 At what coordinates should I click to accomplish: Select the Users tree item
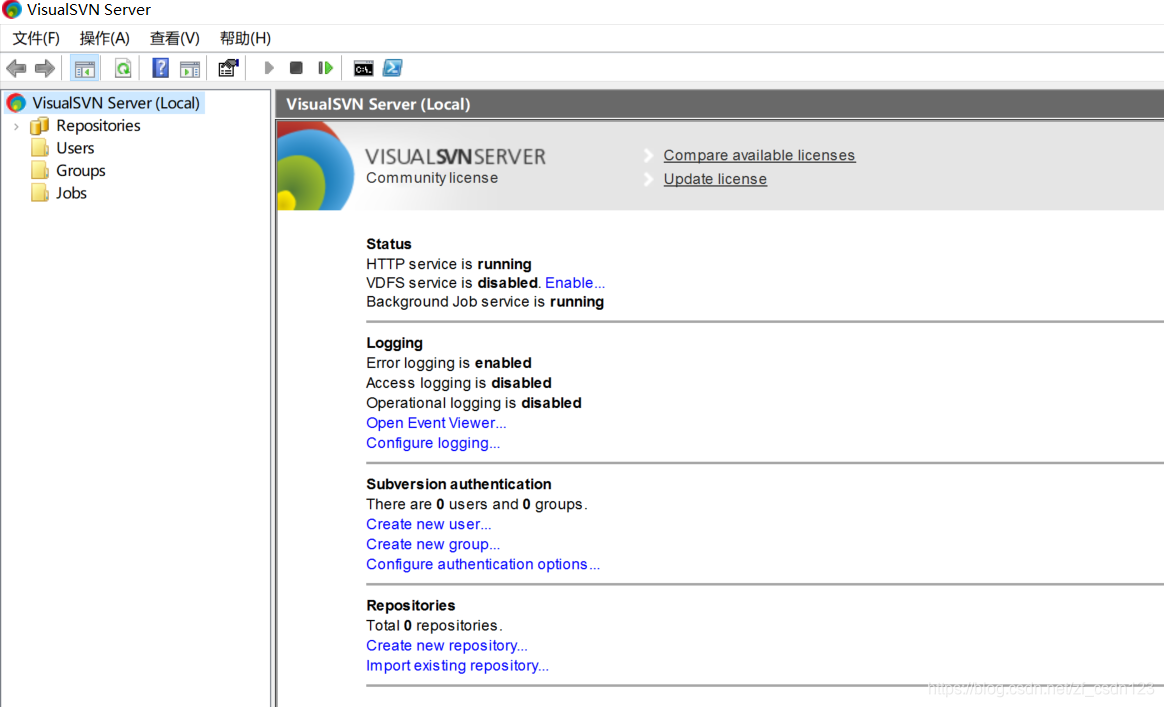(75, 148)
